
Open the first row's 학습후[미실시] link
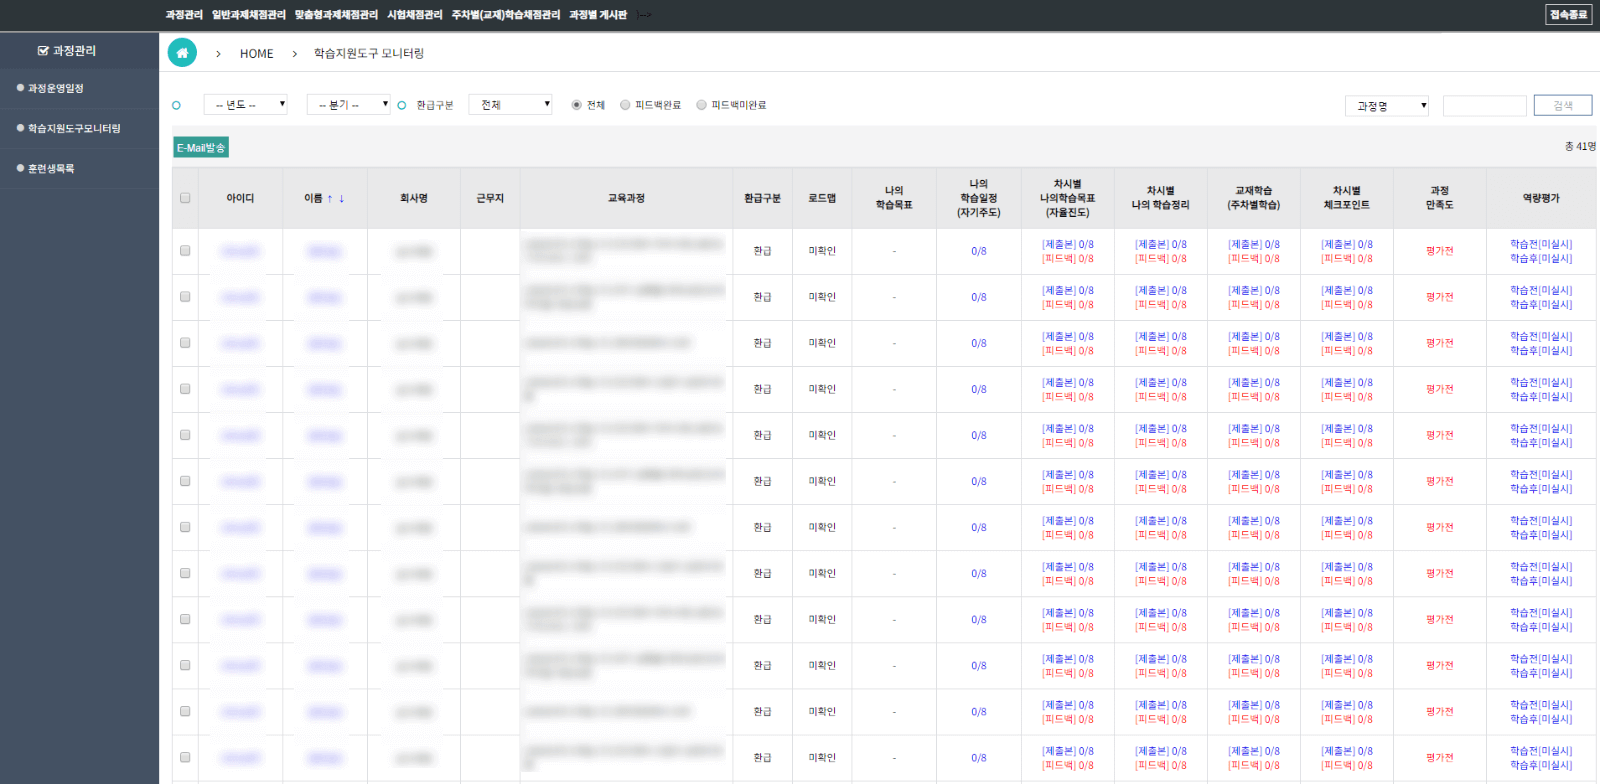tap(1541, 258)
